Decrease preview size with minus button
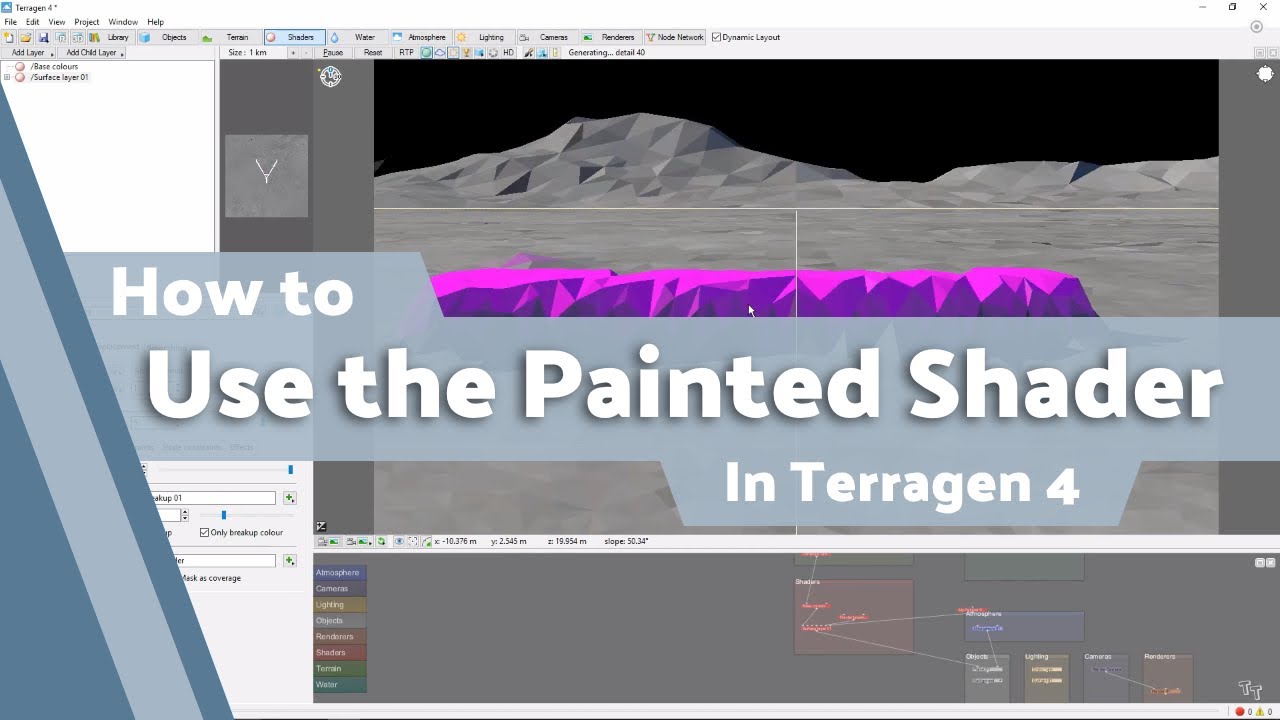Image resolution: width=1280 pixels, height=720 pixels. pyautogui.click(x=306, y=52)
